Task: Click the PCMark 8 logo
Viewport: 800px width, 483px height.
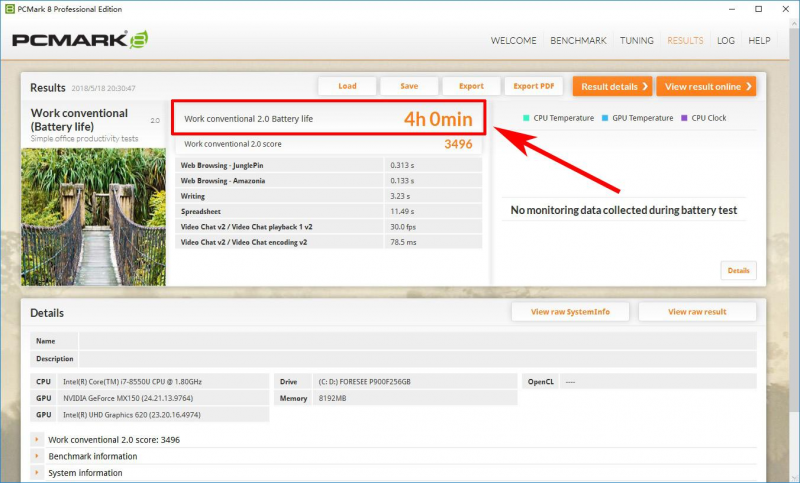Action: (x=80, y=41)
